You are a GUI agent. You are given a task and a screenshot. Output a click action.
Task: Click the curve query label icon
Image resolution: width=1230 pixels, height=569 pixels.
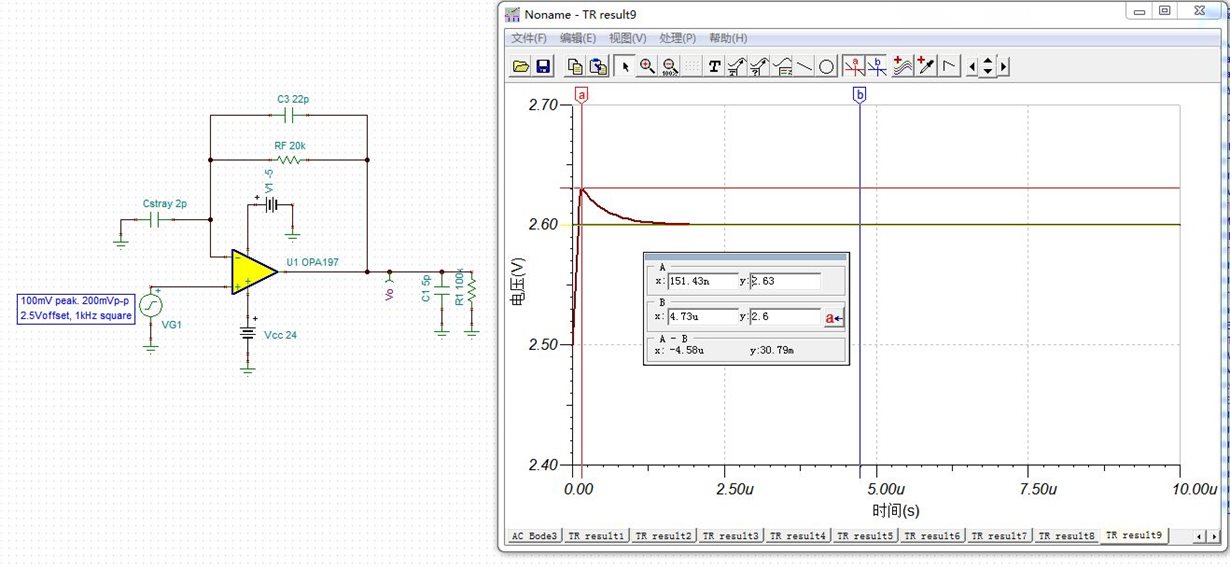(x=760, y=67)
